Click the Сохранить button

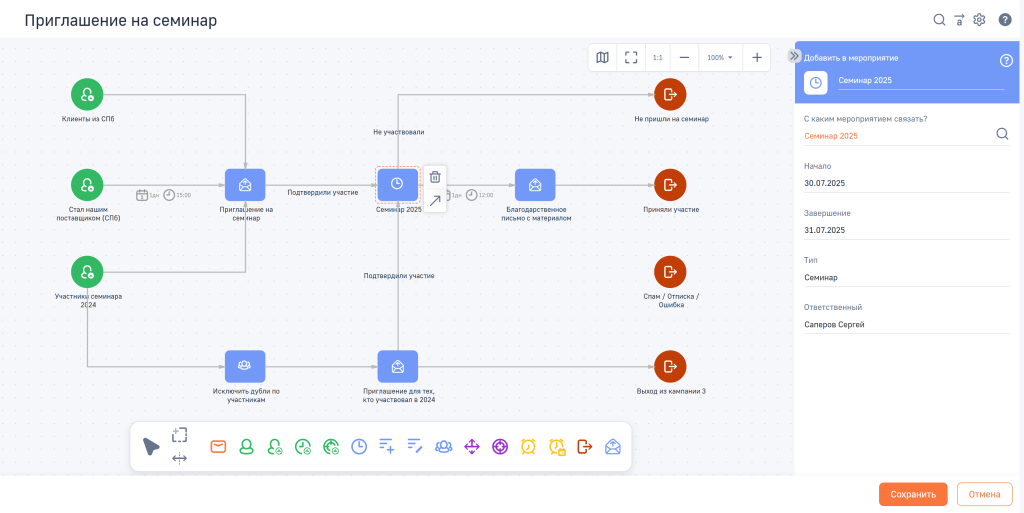[913, 494]
